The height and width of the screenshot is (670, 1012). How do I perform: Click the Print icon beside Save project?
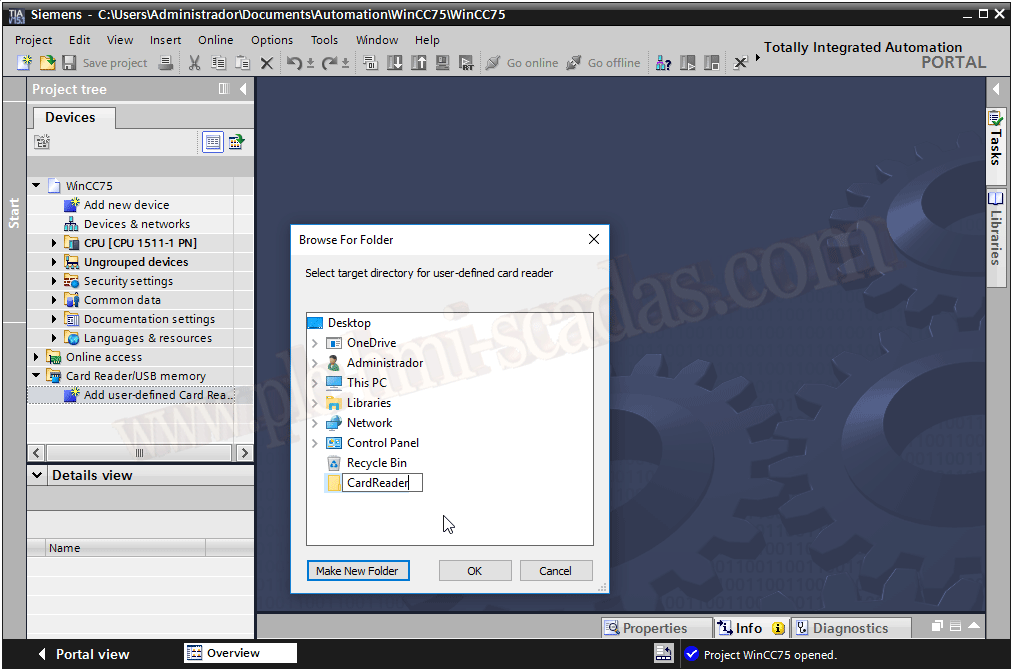tap(166, 63)
